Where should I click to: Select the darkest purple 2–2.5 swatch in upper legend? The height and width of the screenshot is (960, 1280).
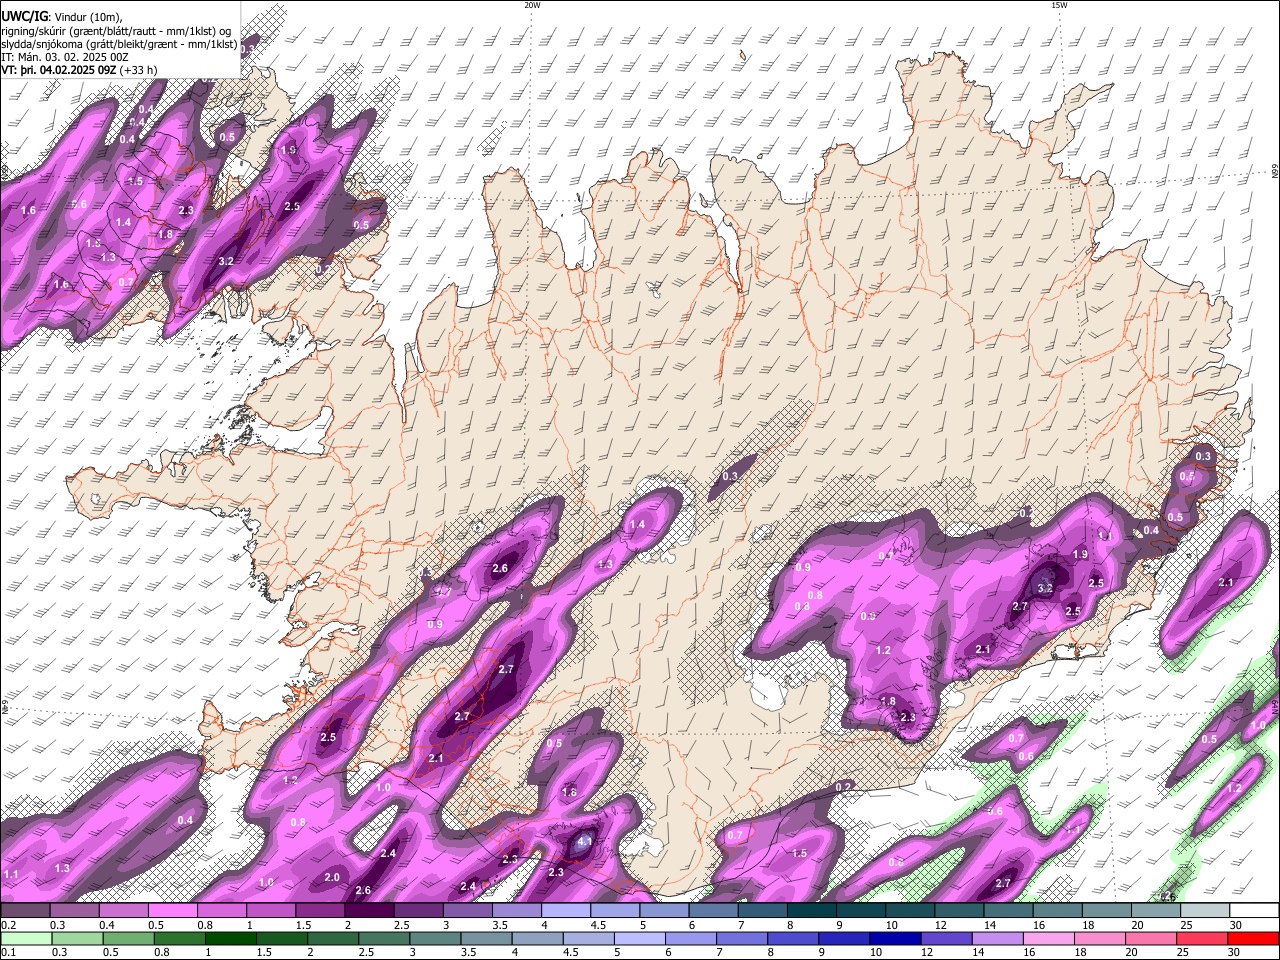pyautogui.click(x=369, y=911)
